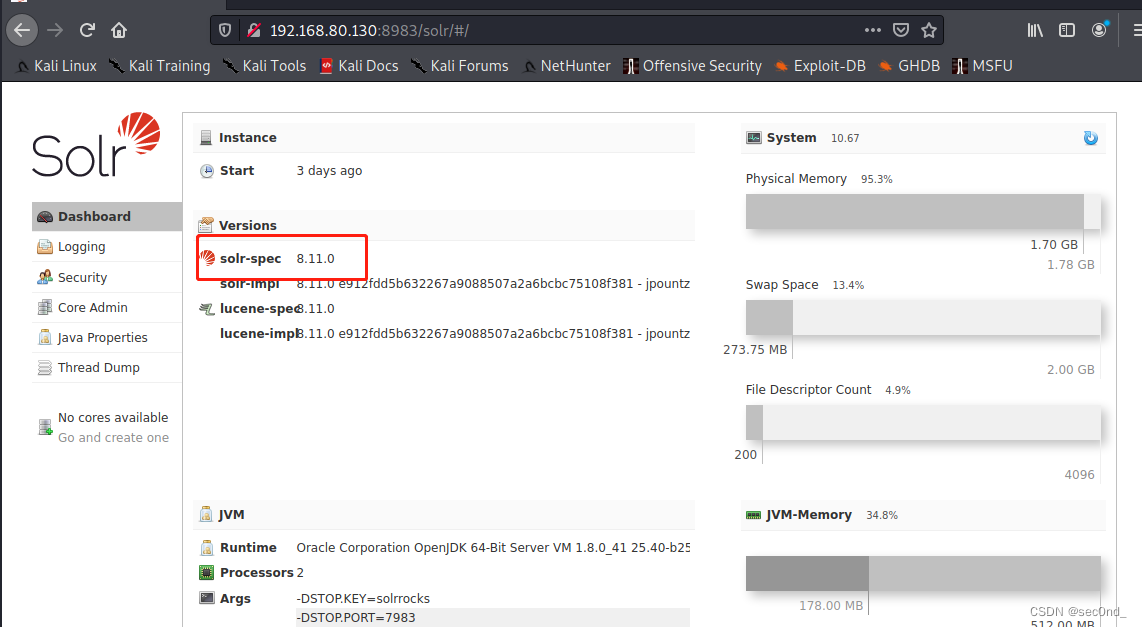This screenshot has width=1142, height=627.
Task: Click the JVM section icon
Action: (206, 514)
